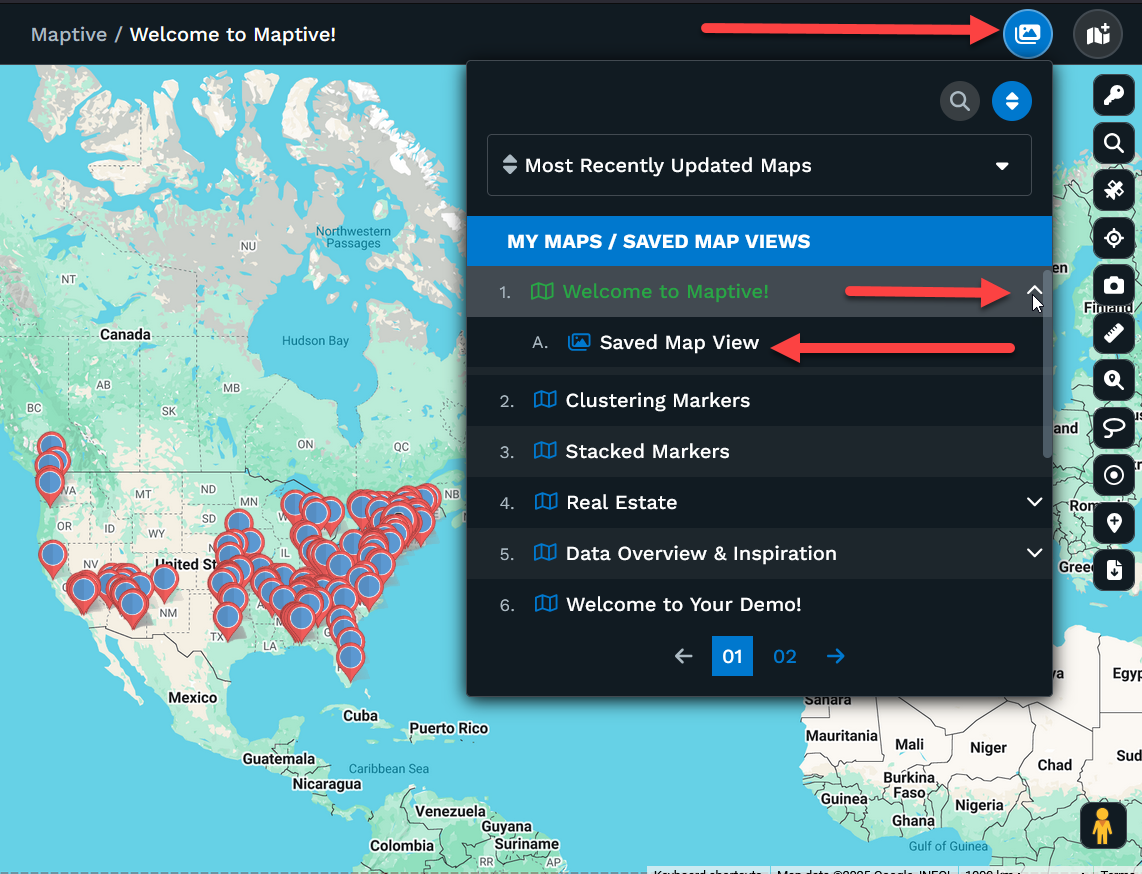The image size is (1142, 874).
Task: Take a map snapshot with camera tool
Action: (x=1113, y=285)
